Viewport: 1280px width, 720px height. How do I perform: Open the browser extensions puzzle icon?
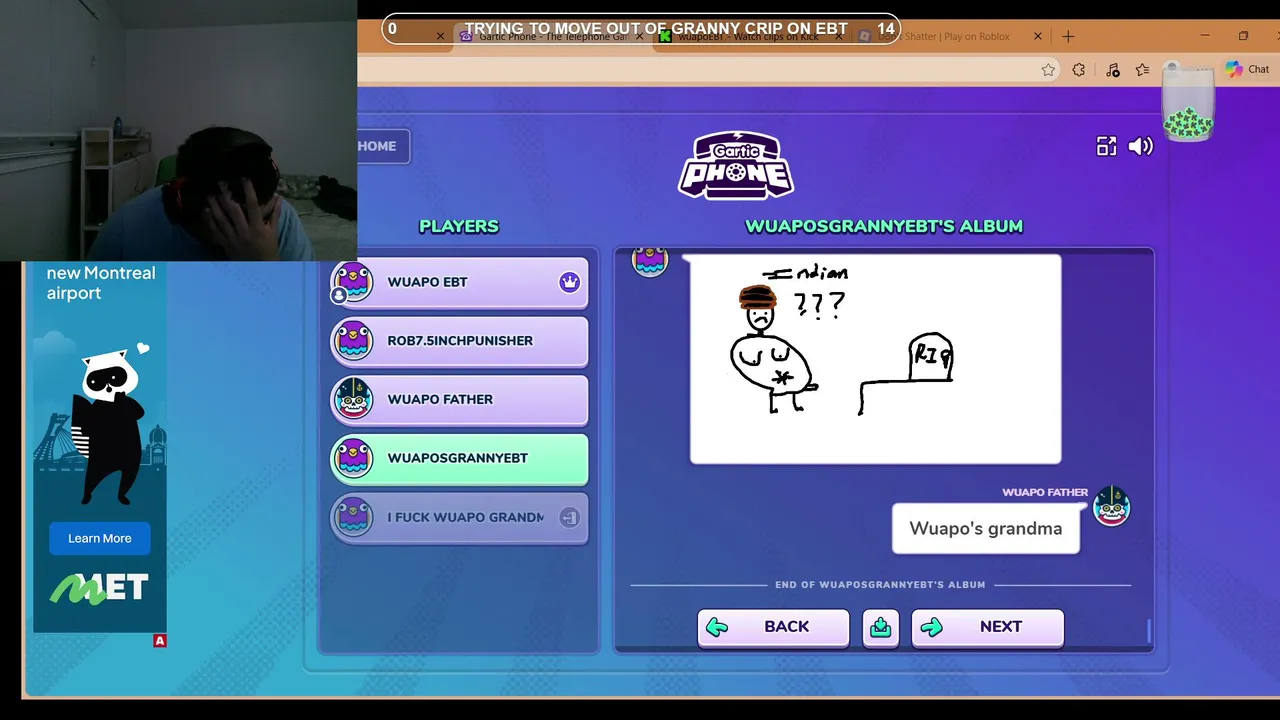[1078, 70]
